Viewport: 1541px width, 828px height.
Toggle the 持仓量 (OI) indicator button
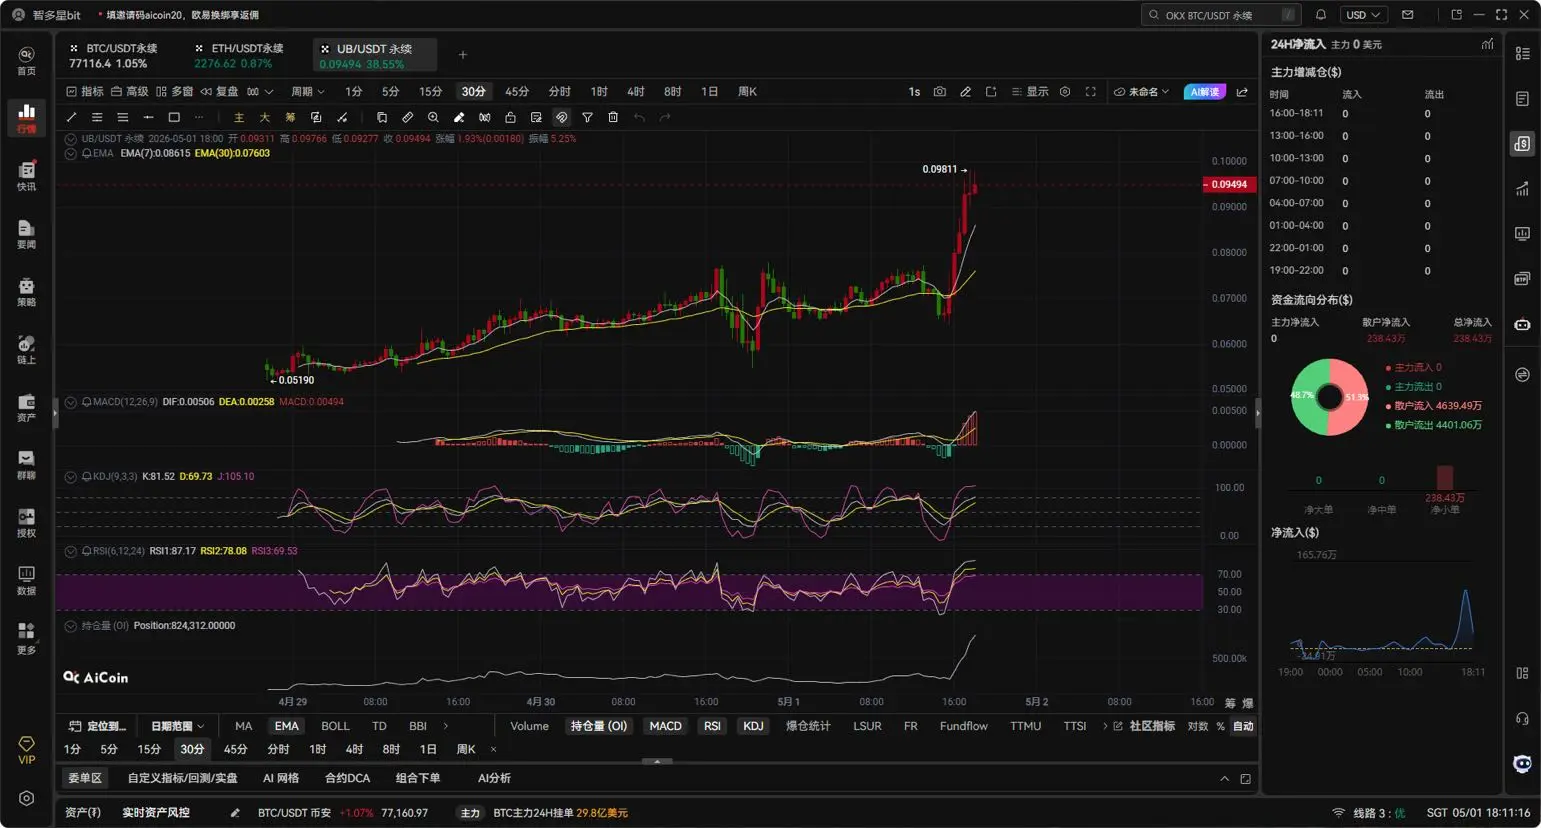(x=598, y=726)
